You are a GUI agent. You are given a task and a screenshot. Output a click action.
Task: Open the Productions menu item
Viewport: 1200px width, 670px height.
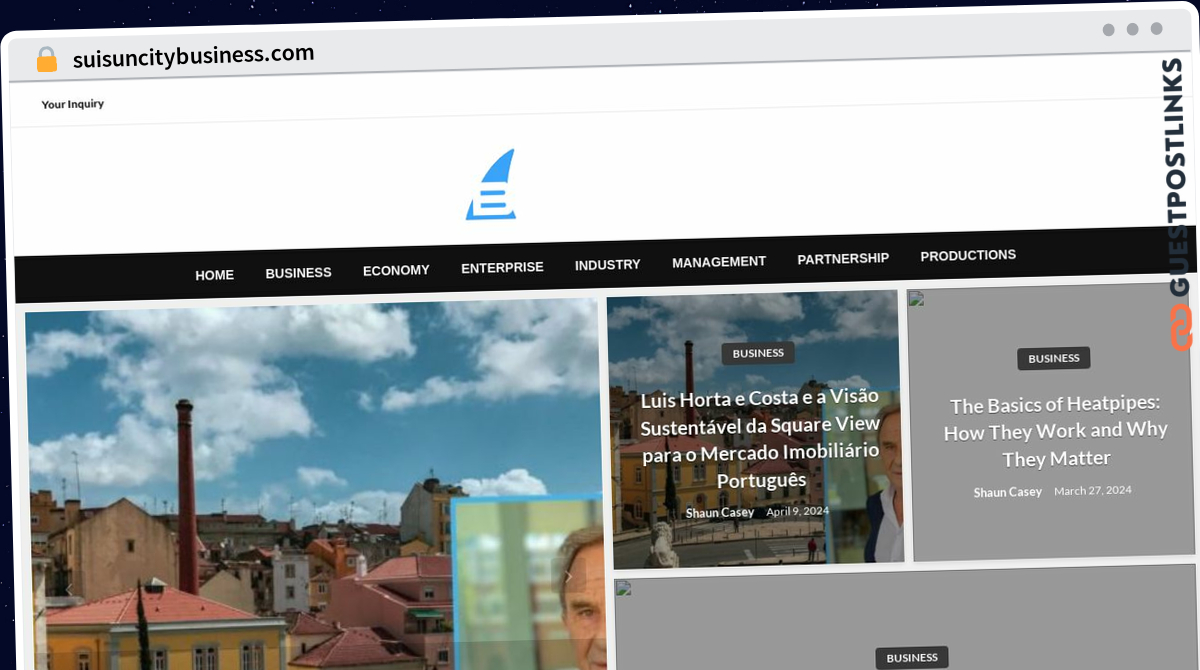point(968,255)
